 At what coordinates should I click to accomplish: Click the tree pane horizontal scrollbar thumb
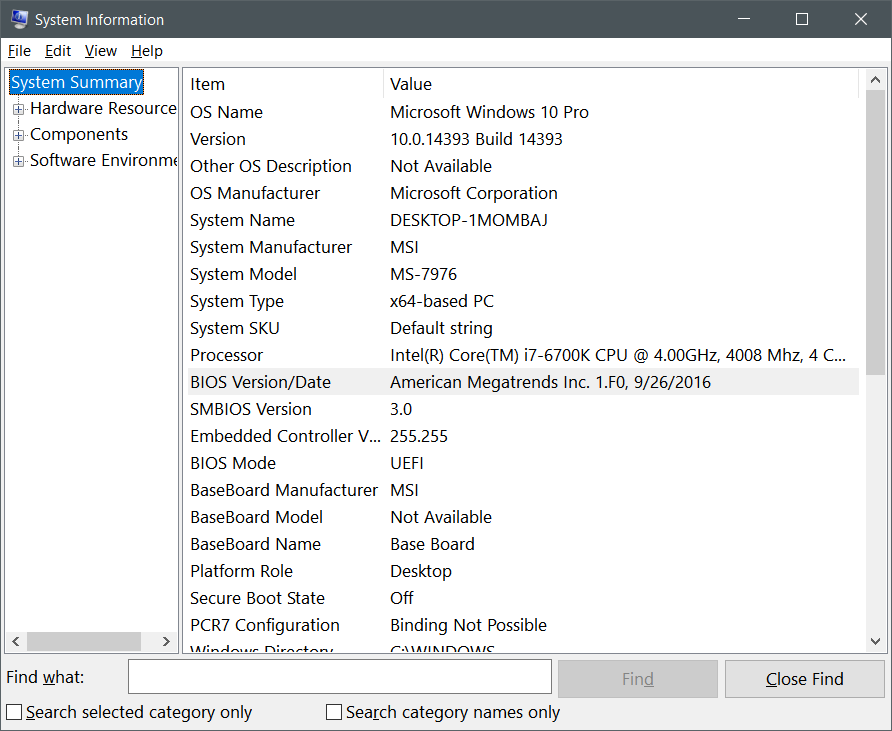(84, 642)
